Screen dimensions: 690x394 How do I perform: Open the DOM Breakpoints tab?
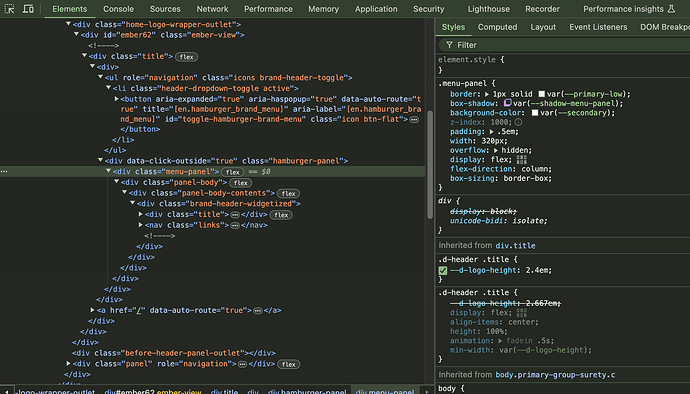pos(665,27)
